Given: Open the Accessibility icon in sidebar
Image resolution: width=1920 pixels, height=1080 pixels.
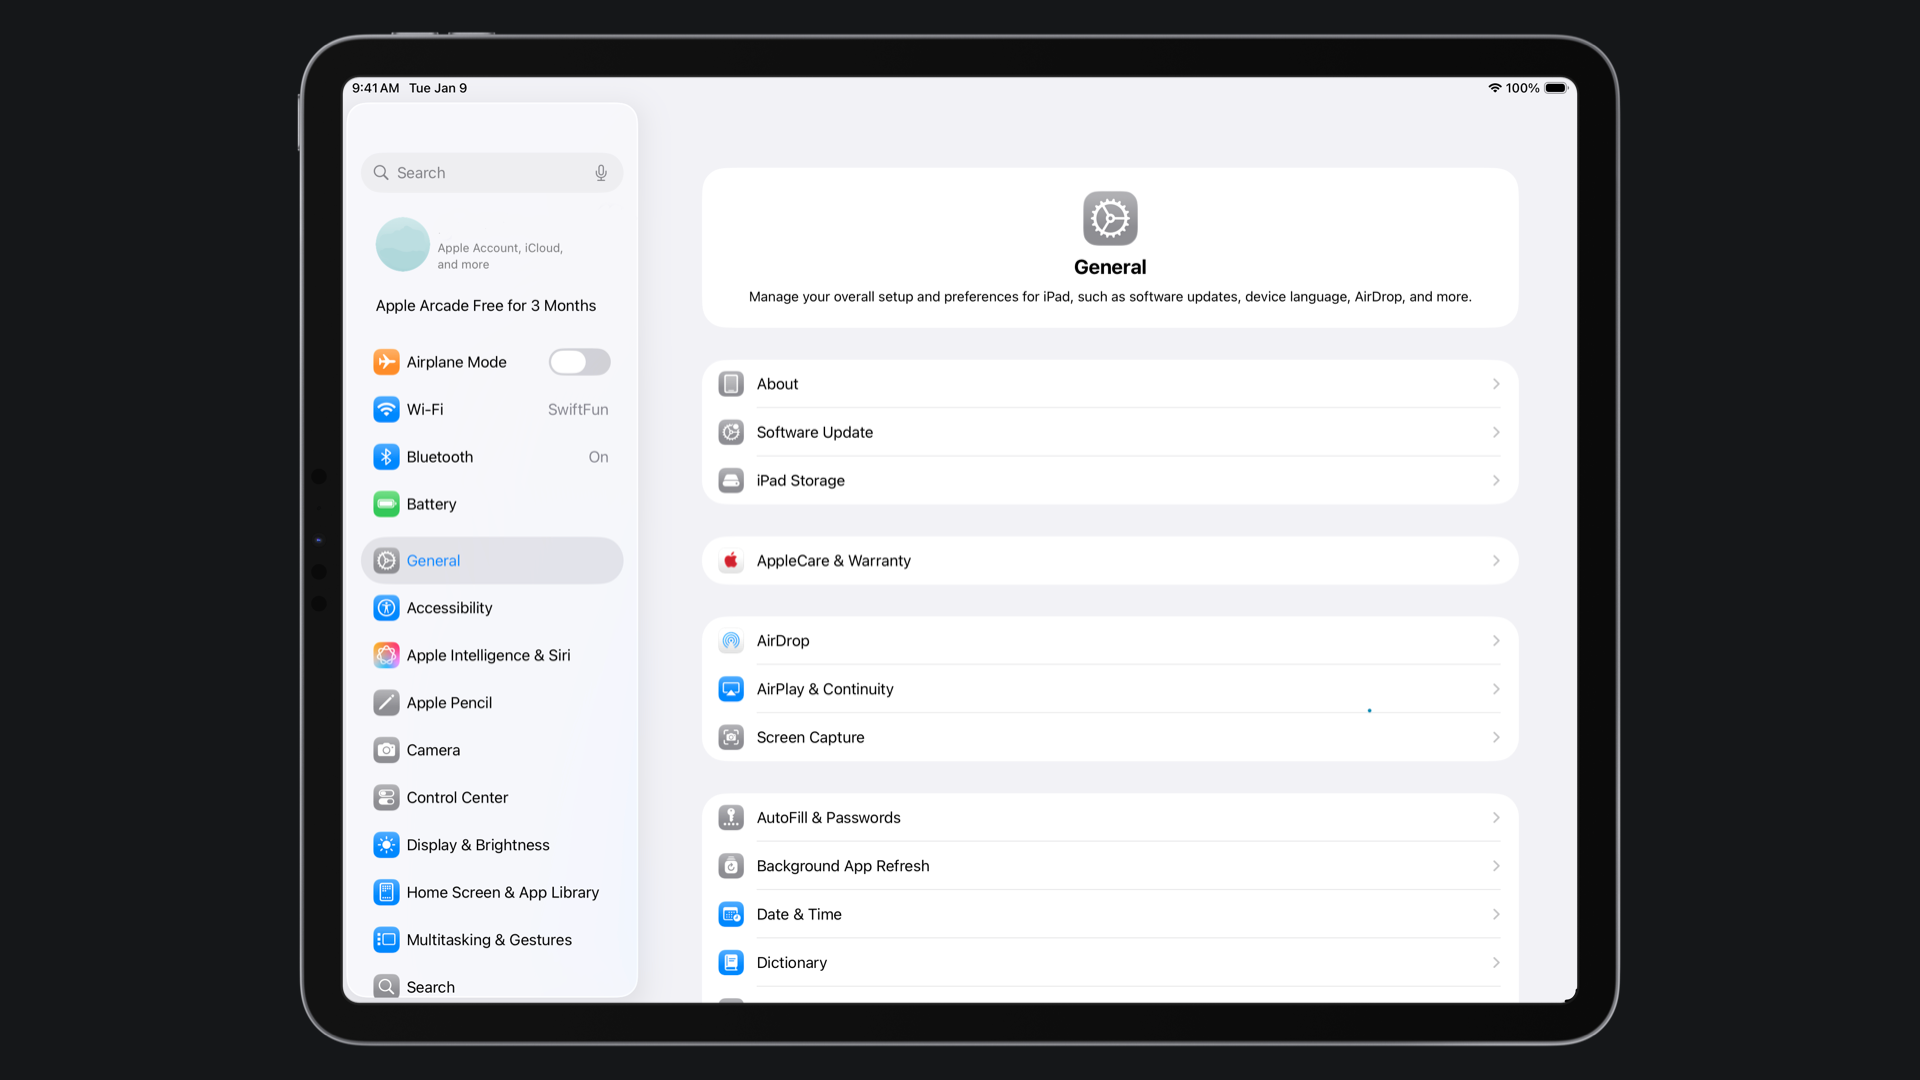Looking at the screenshot, I should click(x=386, y=608).
